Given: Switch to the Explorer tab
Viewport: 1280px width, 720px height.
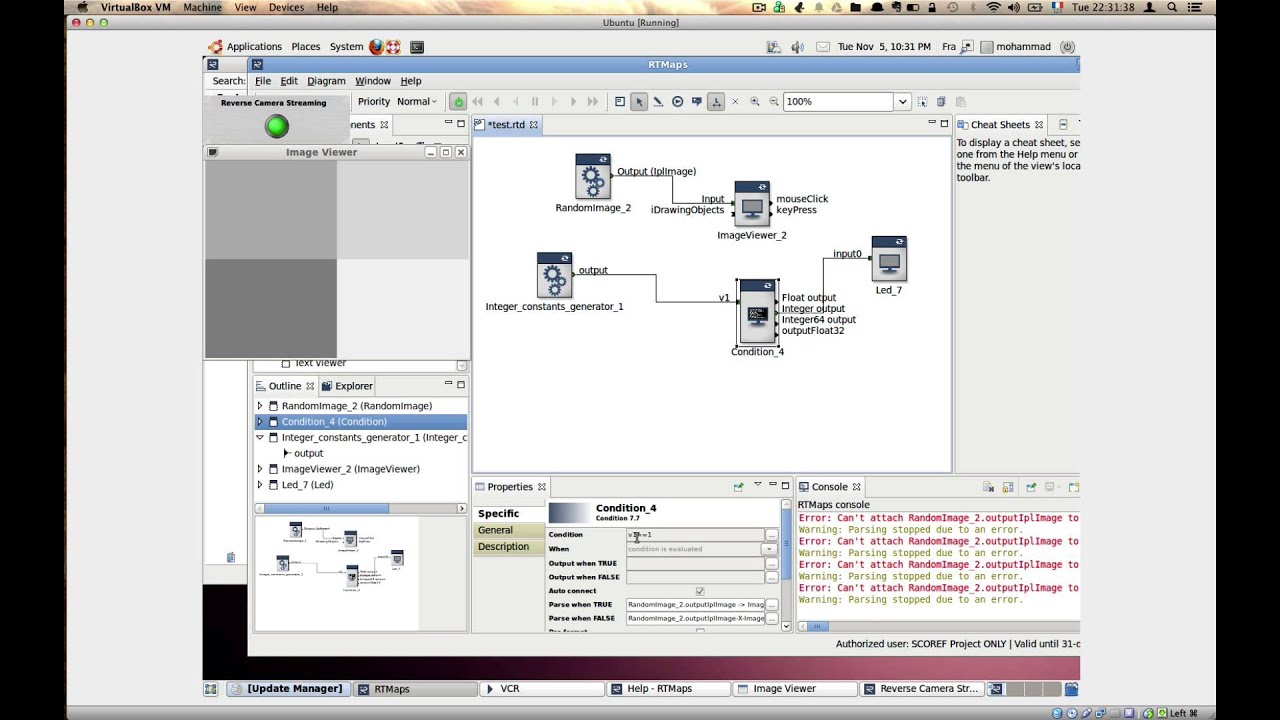Looking at the screenshot, I should pos(347,386).
